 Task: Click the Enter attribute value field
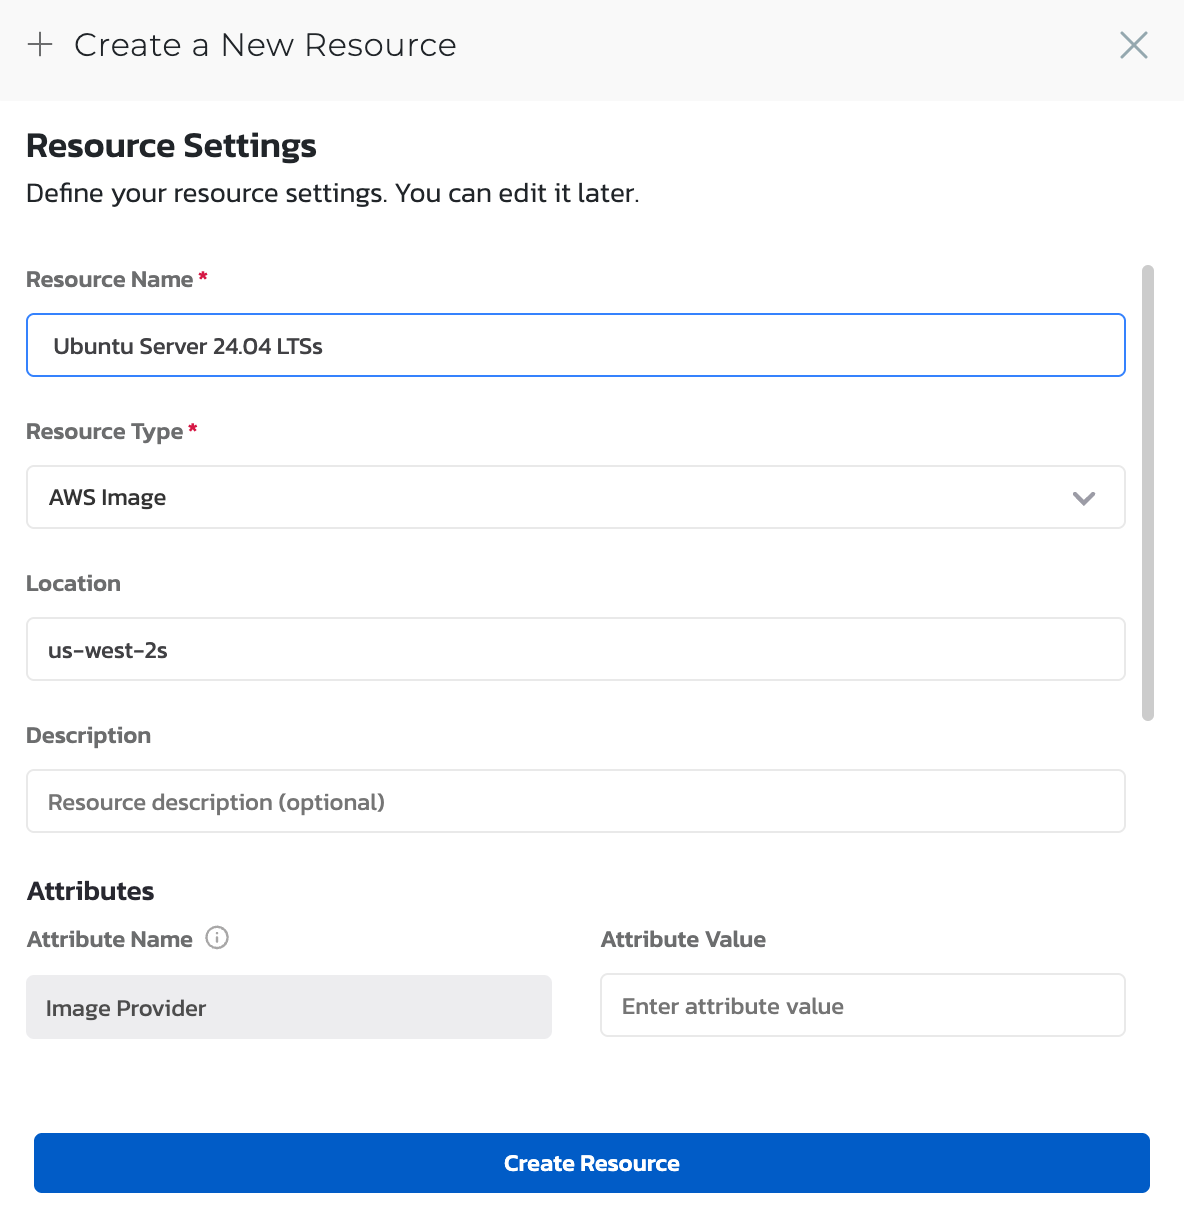tap(862, 1006)
